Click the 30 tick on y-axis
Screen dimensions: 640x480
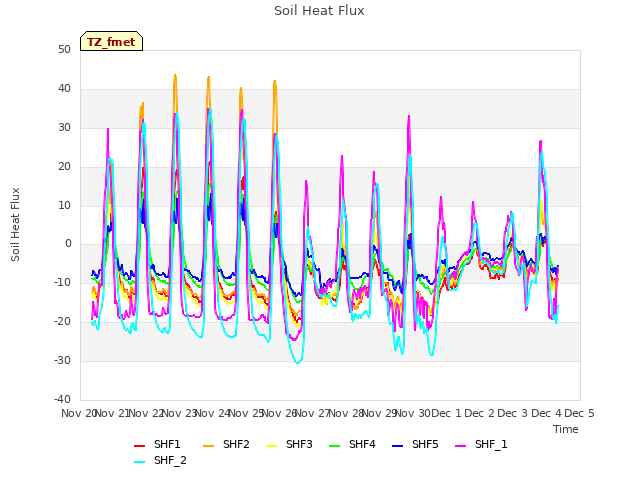[64, 128]
